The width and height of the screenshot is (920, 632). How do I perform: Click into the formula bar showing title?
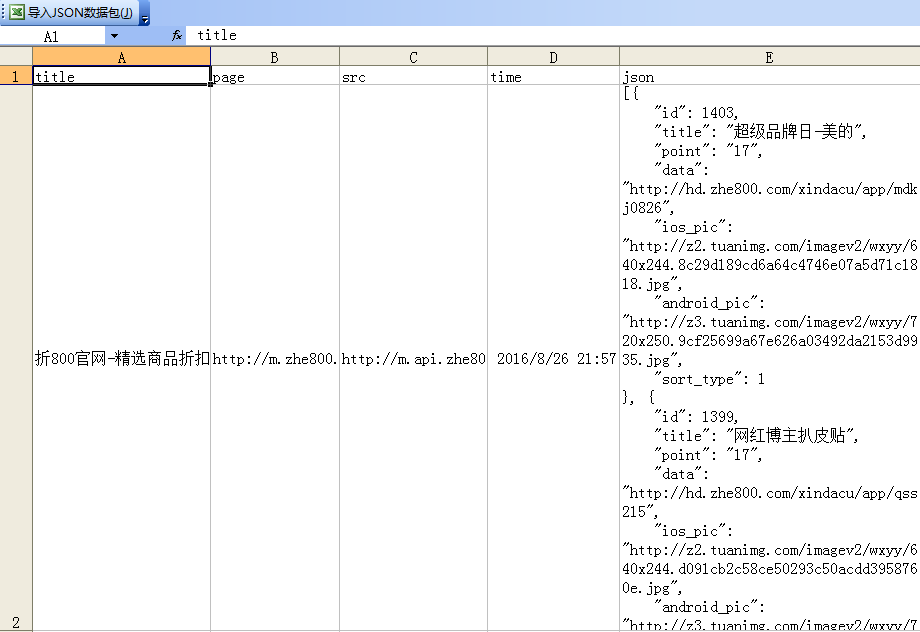click(x=550, y=36)
